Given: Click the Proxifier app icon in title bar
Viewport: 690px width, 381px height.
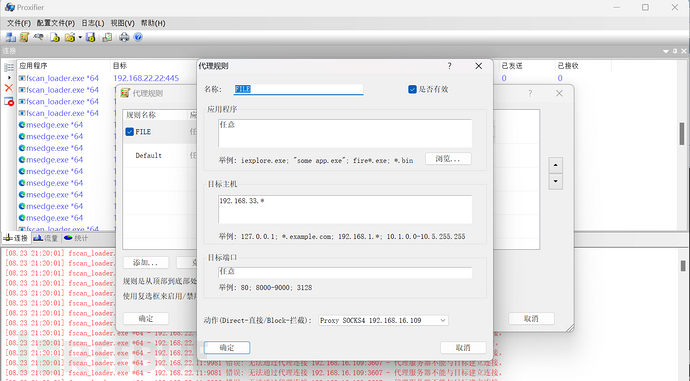Looking at the screenshot, I should click(x=10, y=7).
